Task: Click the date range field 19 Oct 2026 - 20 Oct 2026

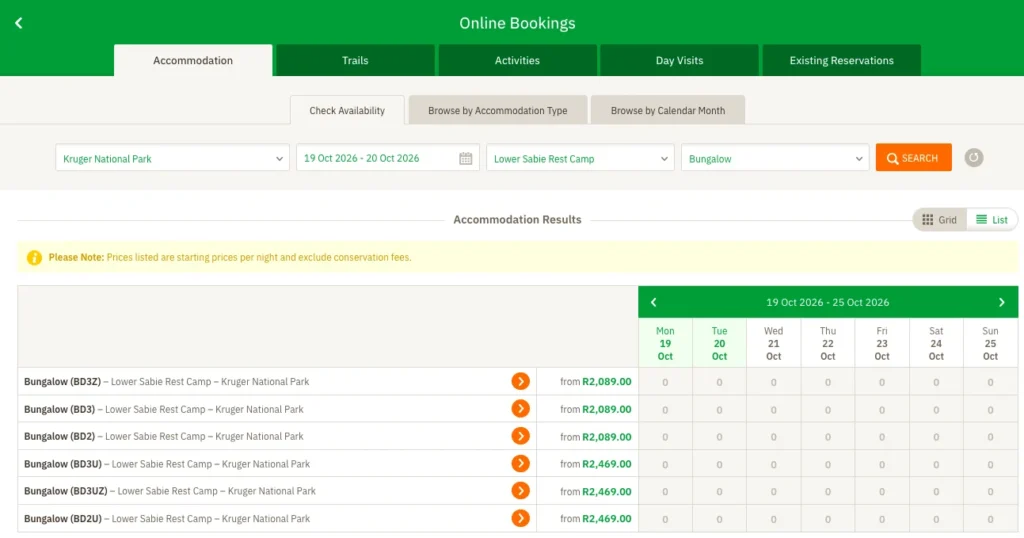Action: [388, 159]
